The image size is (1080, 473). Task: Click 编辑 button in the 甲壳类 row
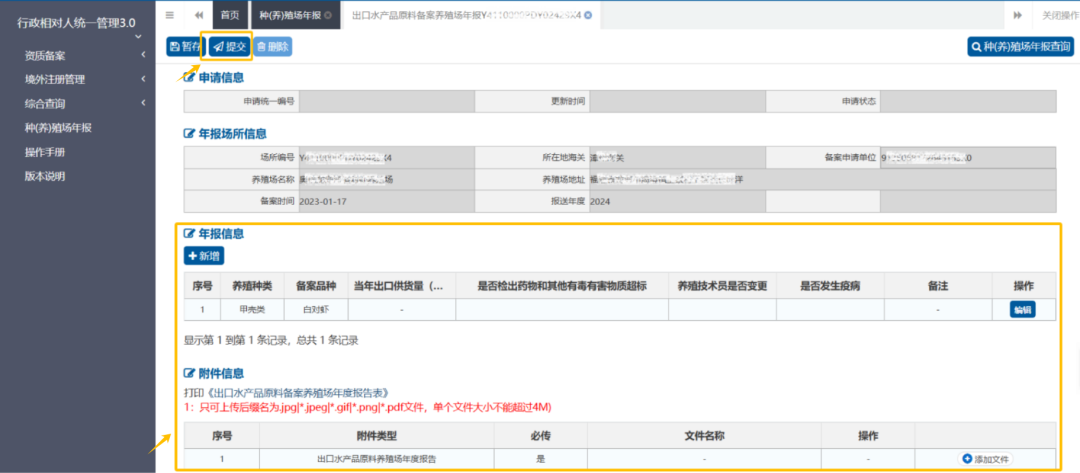(x=1022, y=310)
